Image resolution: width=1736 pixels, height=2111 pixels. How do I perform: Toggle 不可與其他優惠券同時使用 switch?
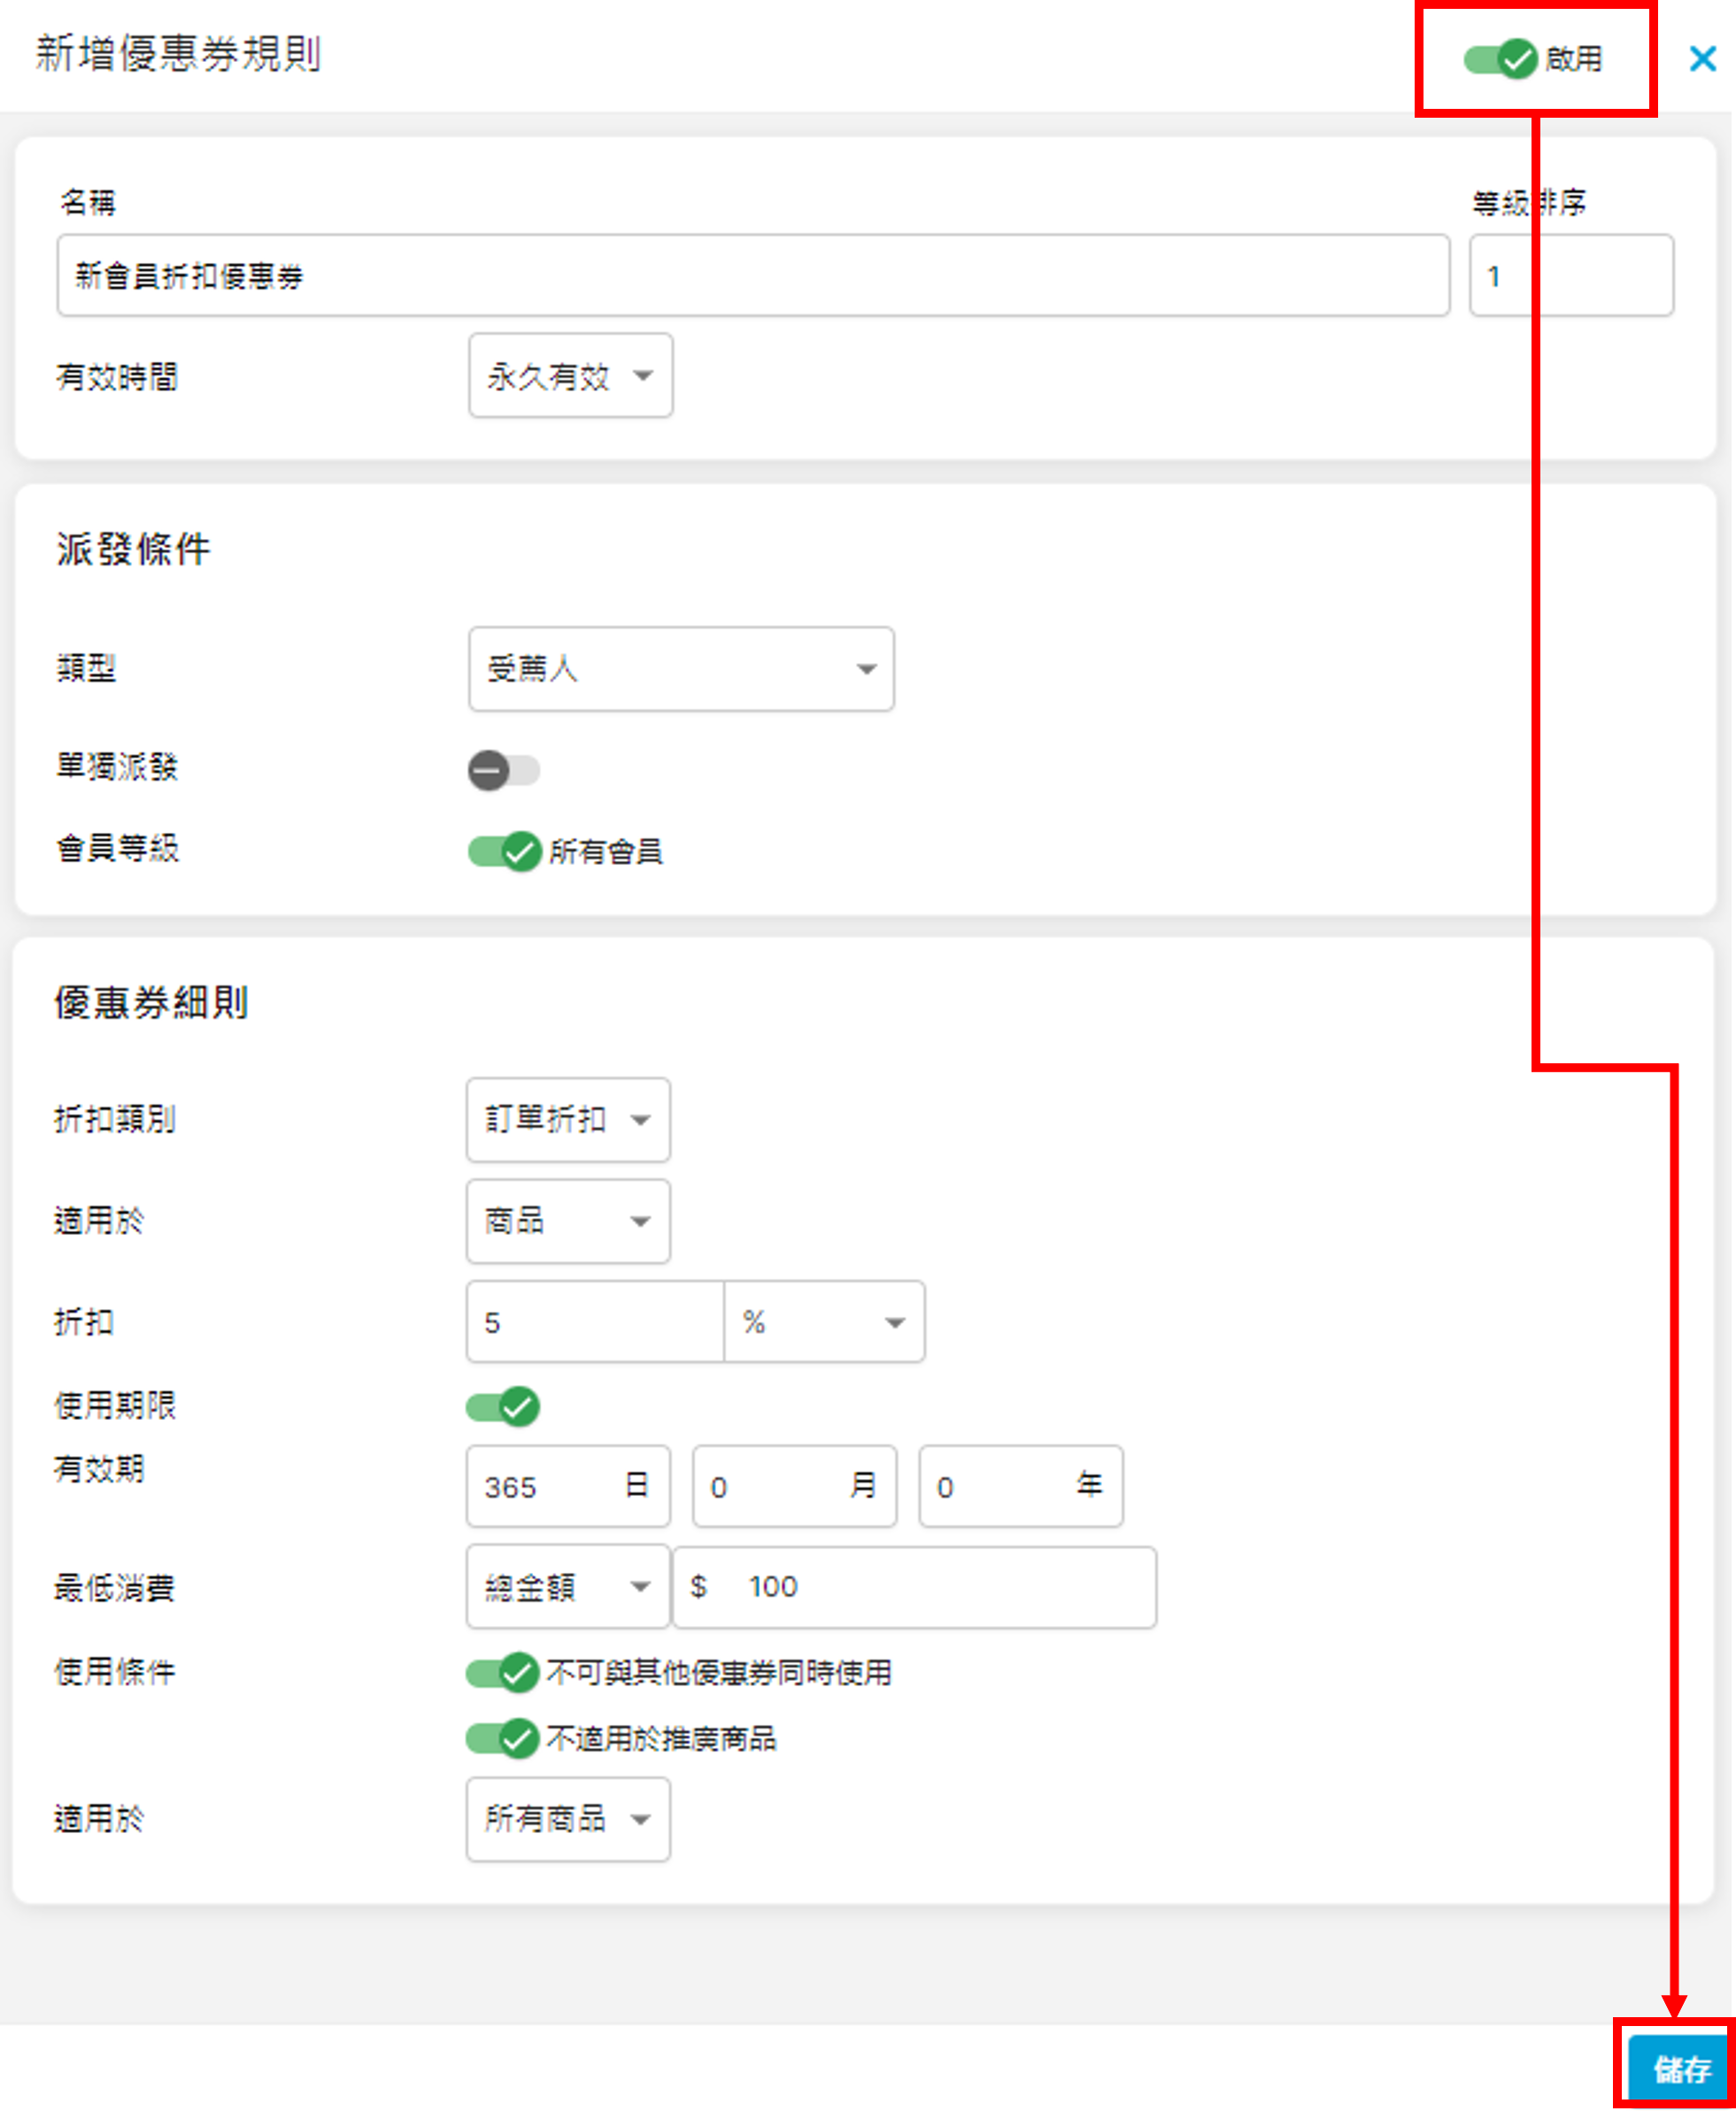pyautogui.click(x=502, y=1672)
